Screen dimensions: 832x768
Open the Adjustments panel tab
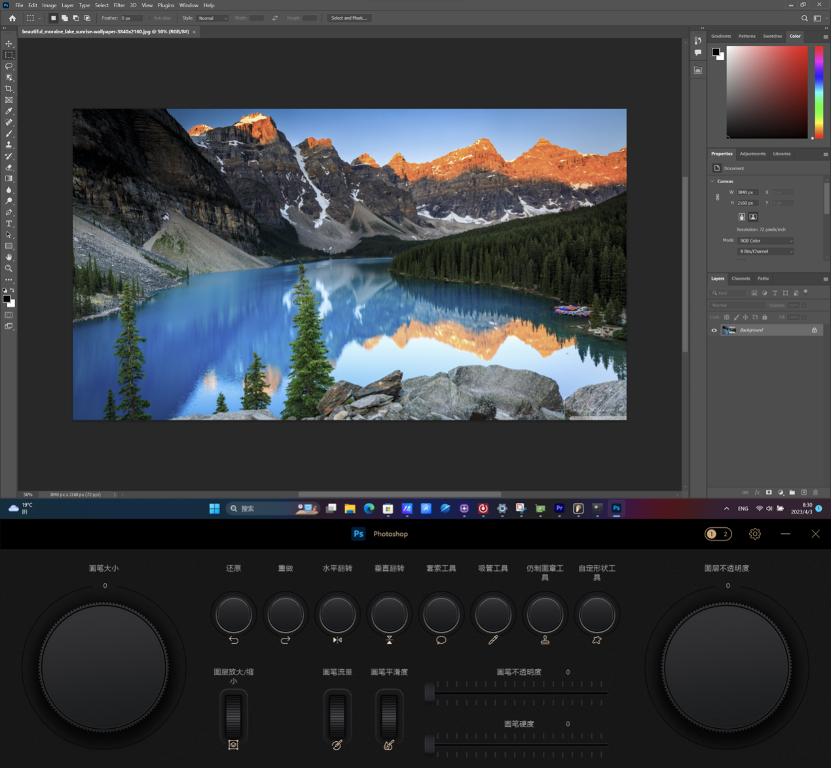[x=752, y=153]
